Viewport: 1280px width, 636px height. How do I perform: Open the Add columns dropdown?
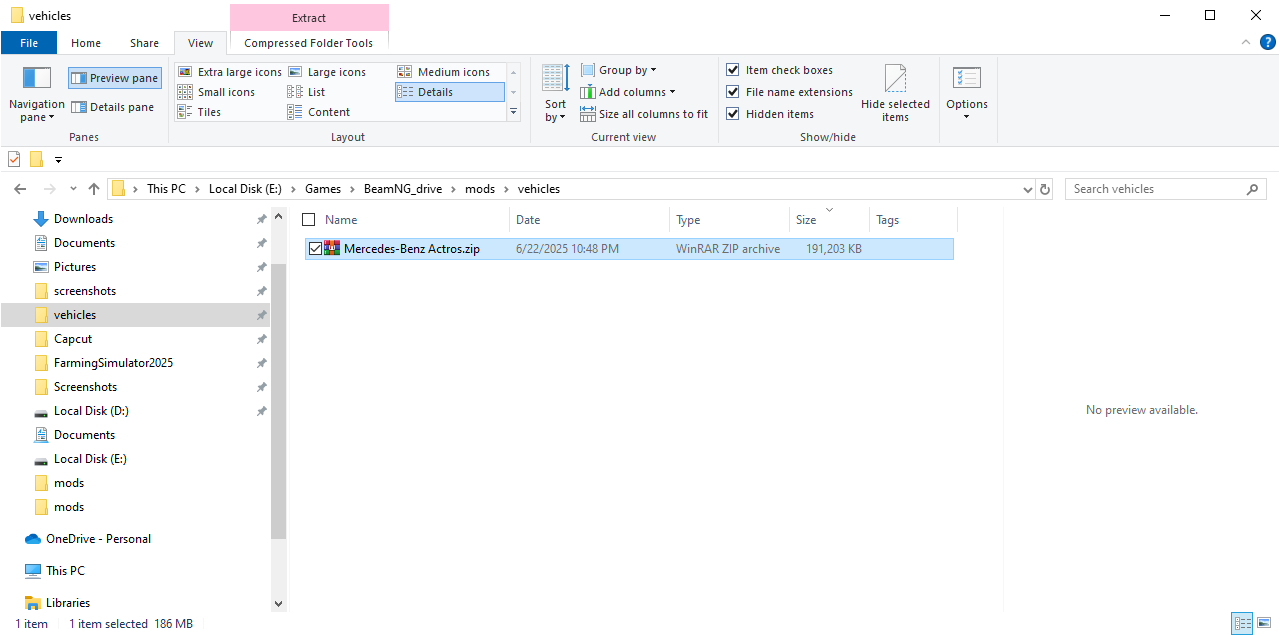(628, 92)
